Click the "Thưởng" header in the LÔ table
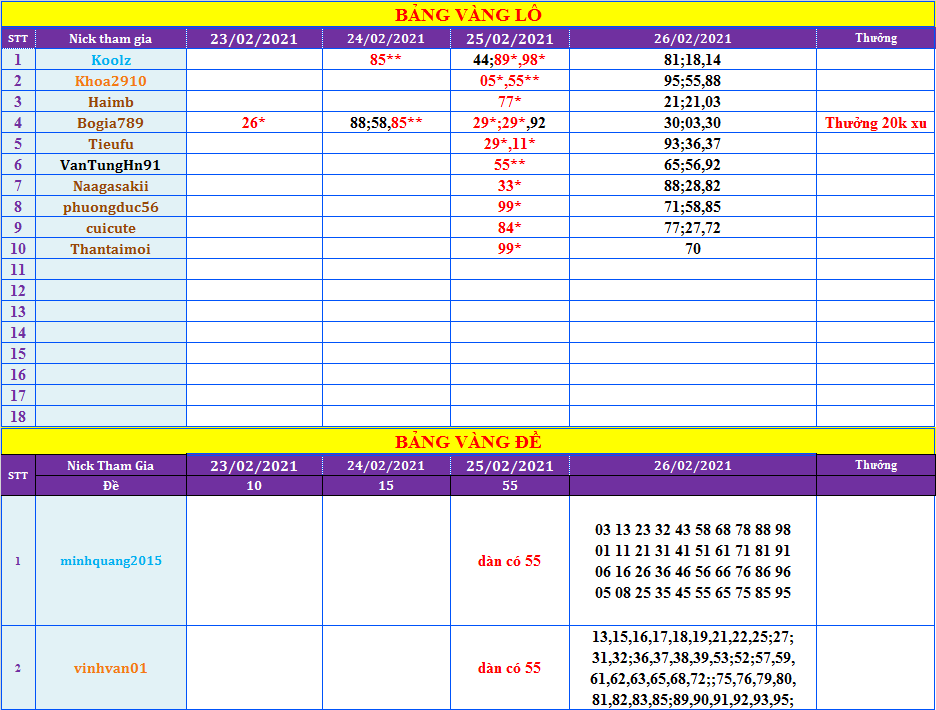Screen dimensions: 936x710 click(876, 39)
